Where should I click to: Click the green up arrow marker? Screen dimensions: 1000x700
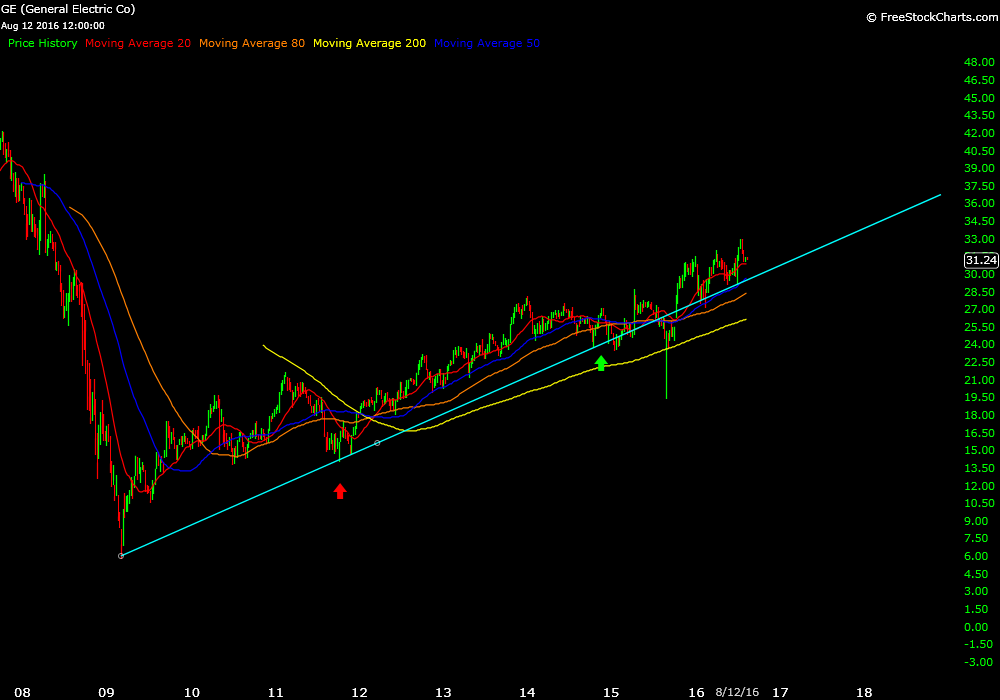(x=601, y=363)
